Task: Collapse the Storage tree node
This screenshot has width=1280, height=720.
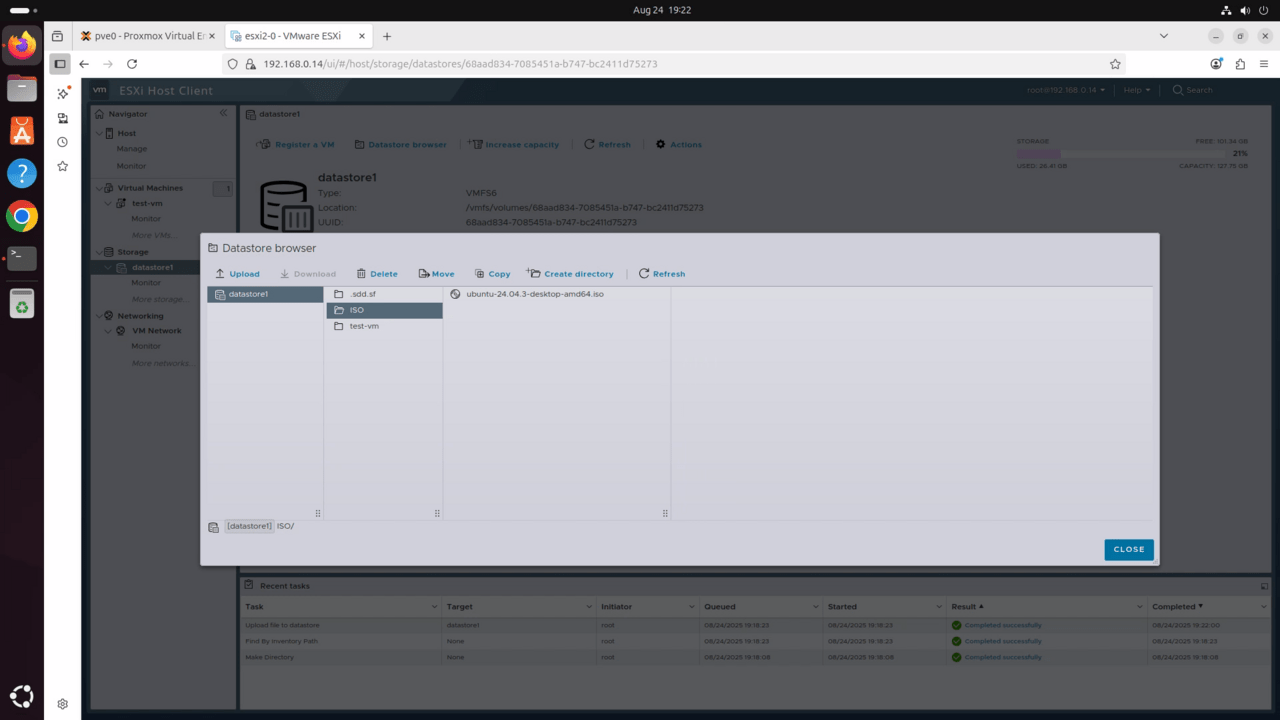Action: 99,252
